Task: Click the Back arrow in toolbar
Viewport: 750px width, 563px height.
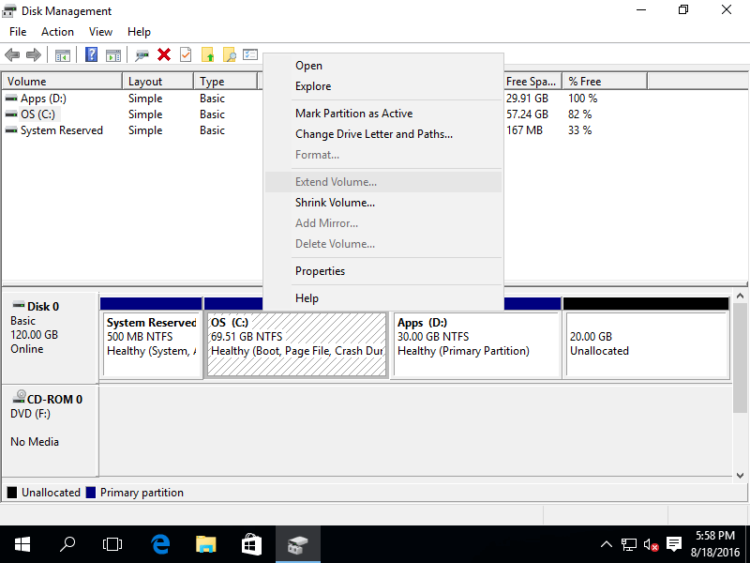Action: pos(13,55)
